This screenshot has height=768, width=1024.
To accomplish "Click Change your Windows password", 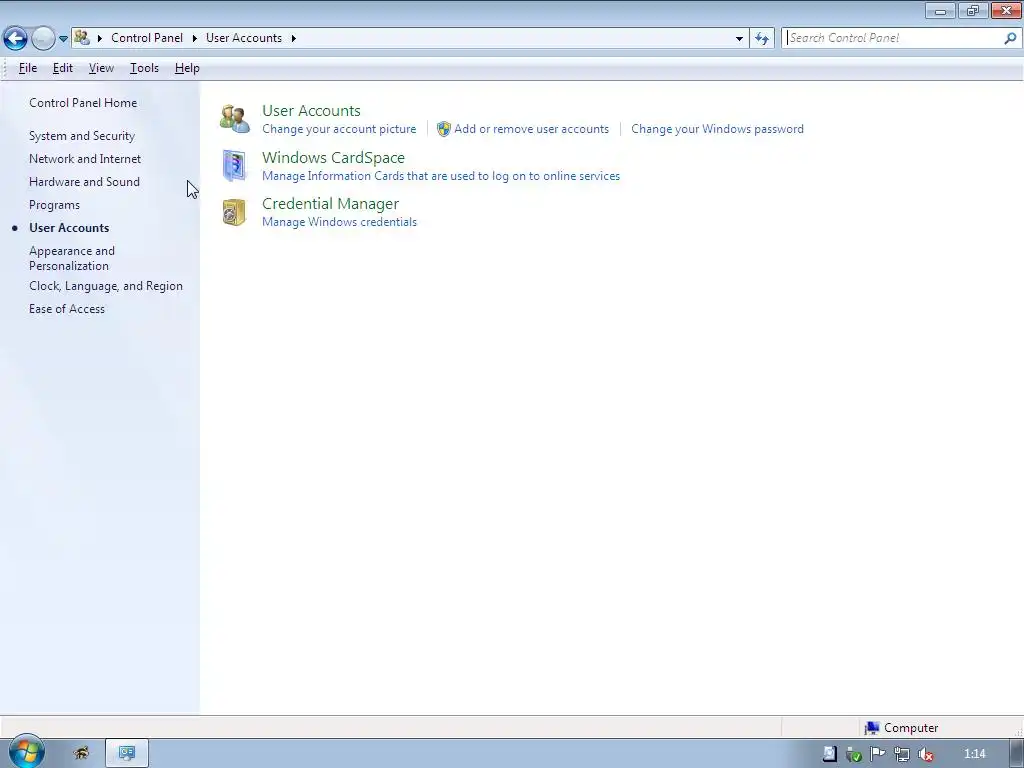I will pyautogui.click(x=717, y=129).
